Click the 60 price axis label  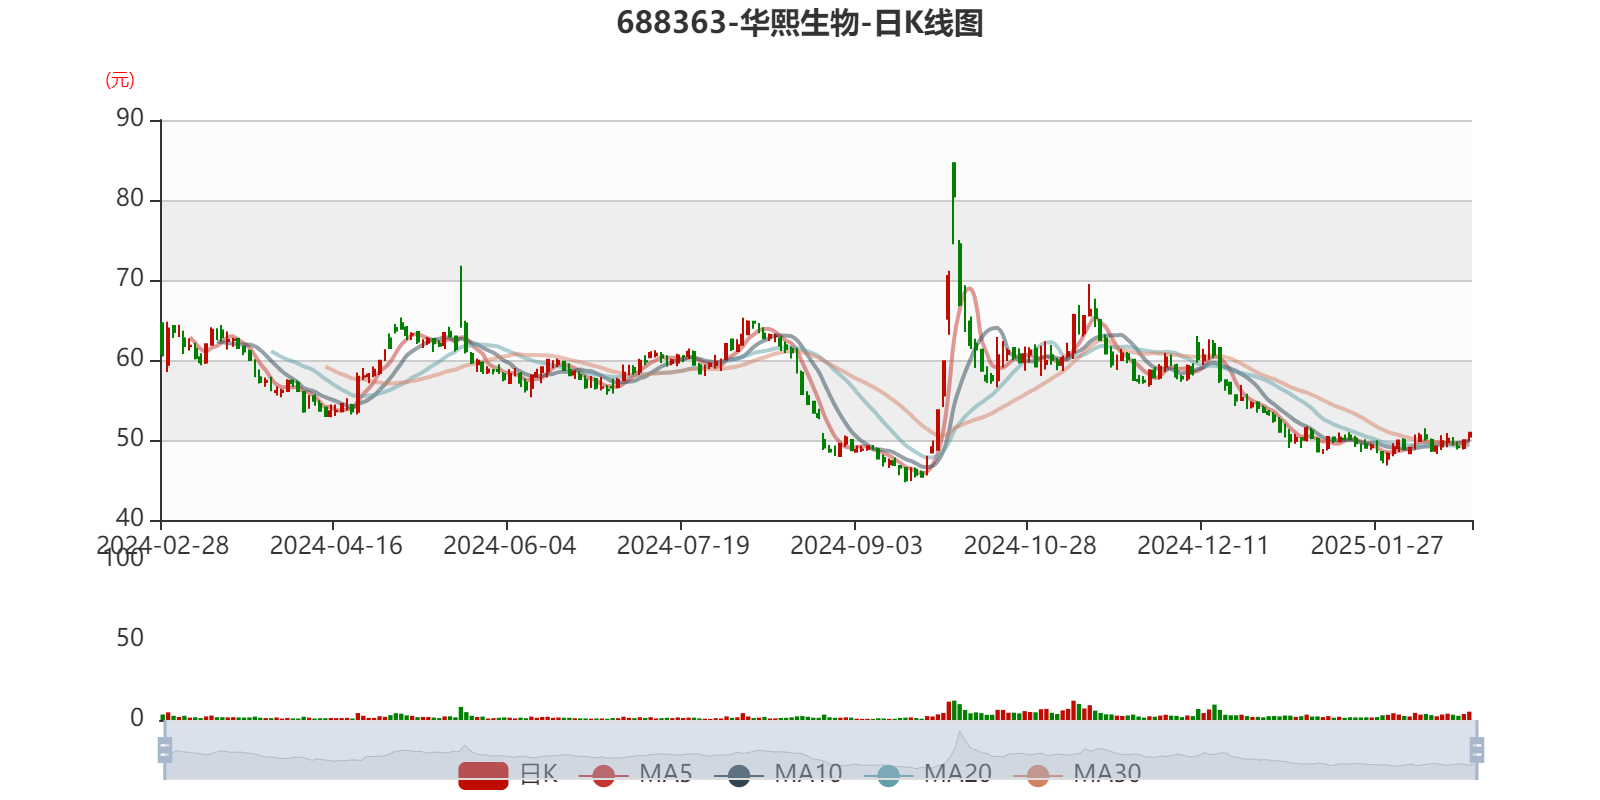(x=130, y=359)
